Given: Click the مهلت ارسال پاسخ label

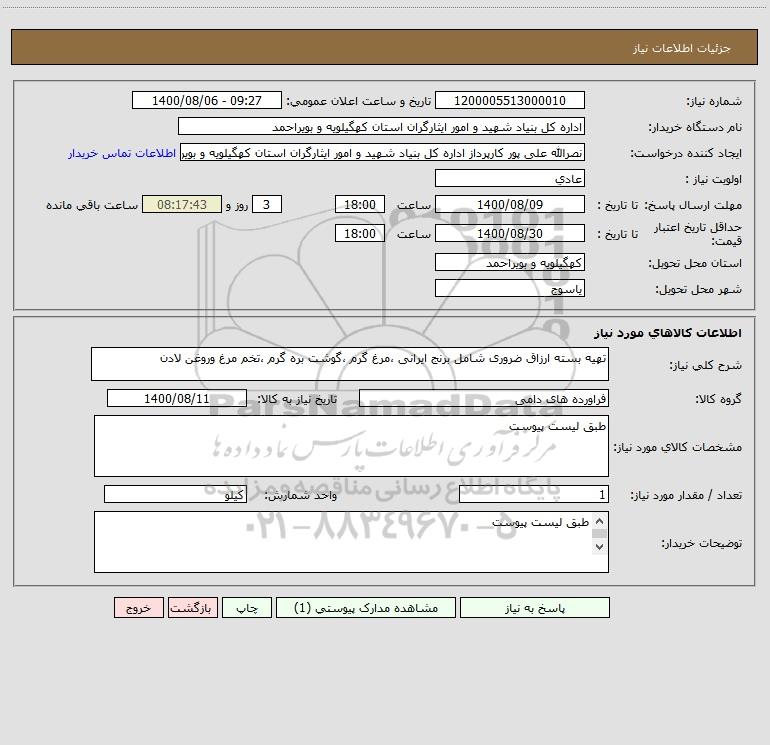Looking at the screenshot, I should 693,205.
